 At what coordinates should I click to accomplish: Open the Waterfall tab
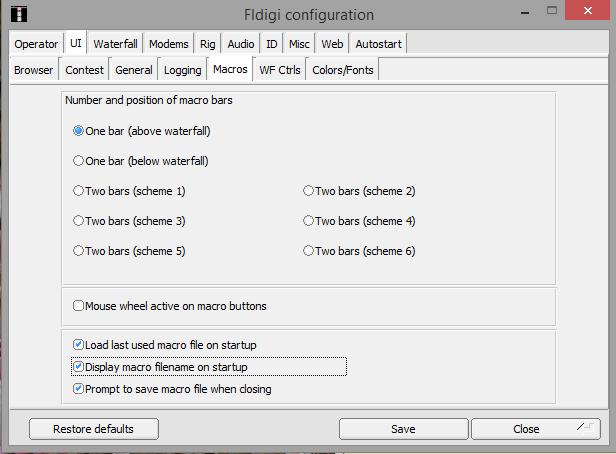click(x=115, y=44)
